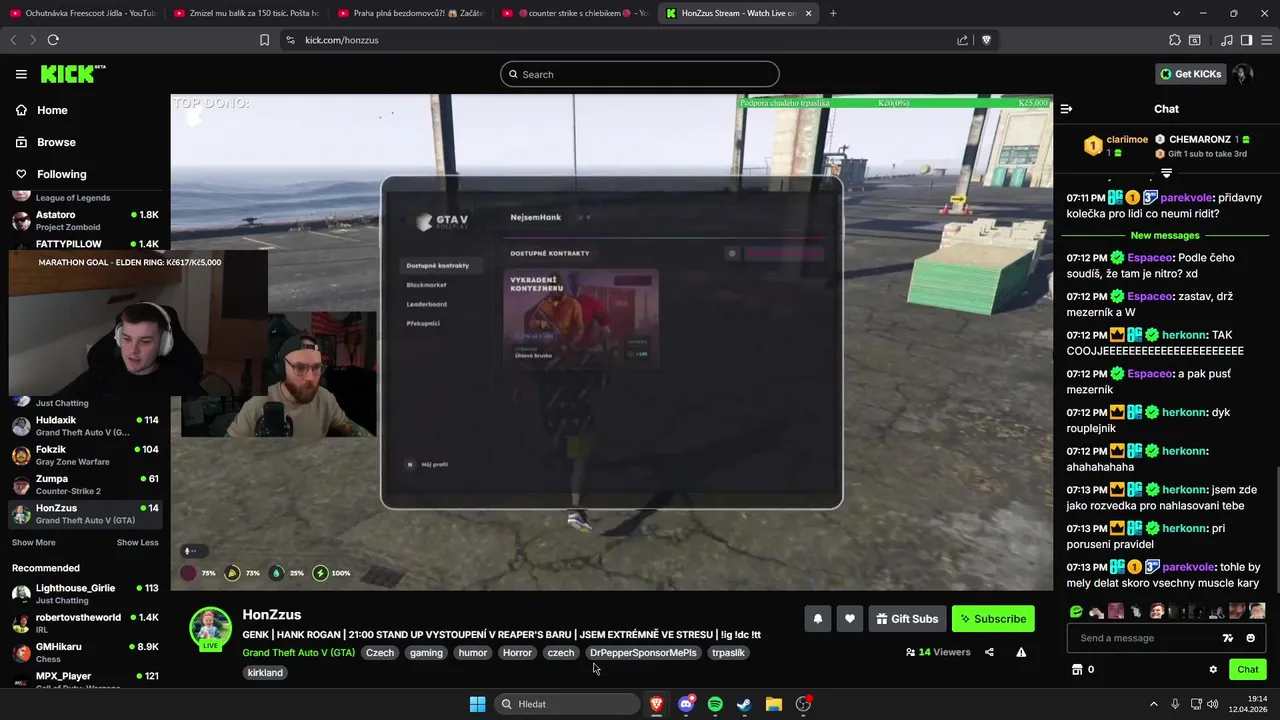The image size is (1280, 720).
Task: Click the Gift Subs button
Action: click(907, 619)
